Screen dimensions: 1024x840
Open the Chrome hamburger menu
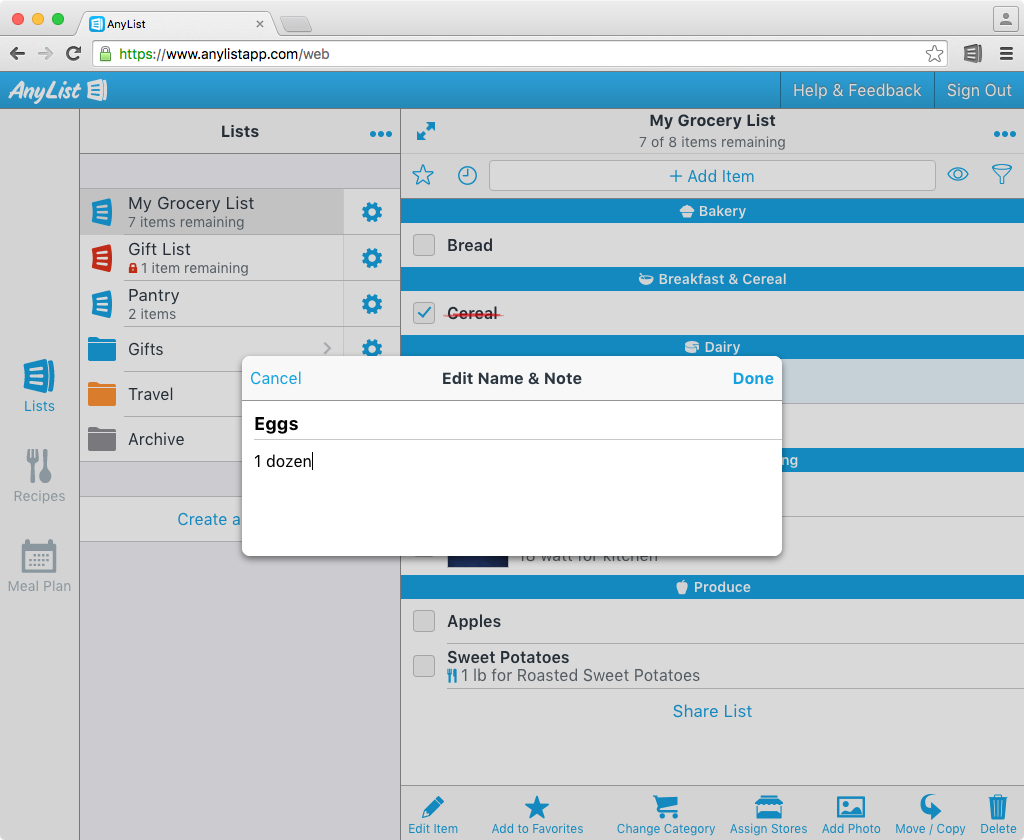click(x=1006, y=54)
